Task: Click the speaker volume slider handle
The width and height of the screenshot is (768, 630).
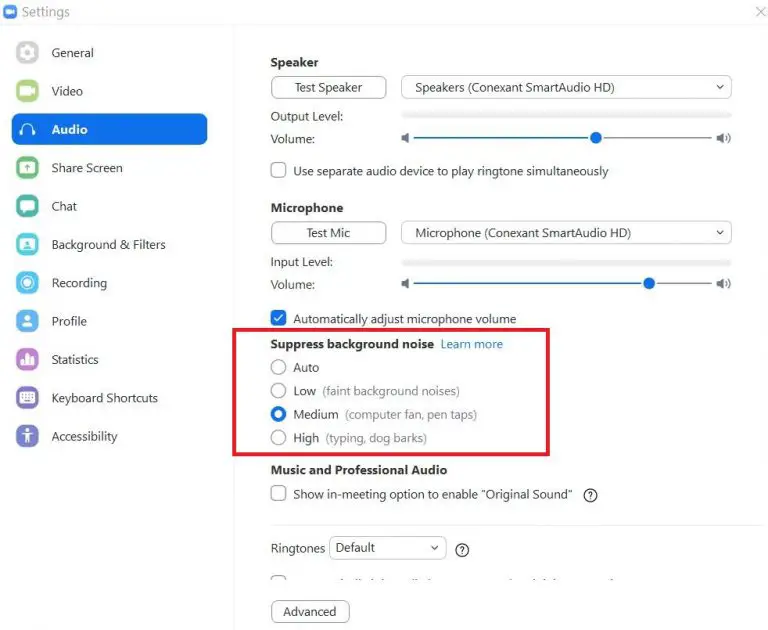Action: point(596,138)
